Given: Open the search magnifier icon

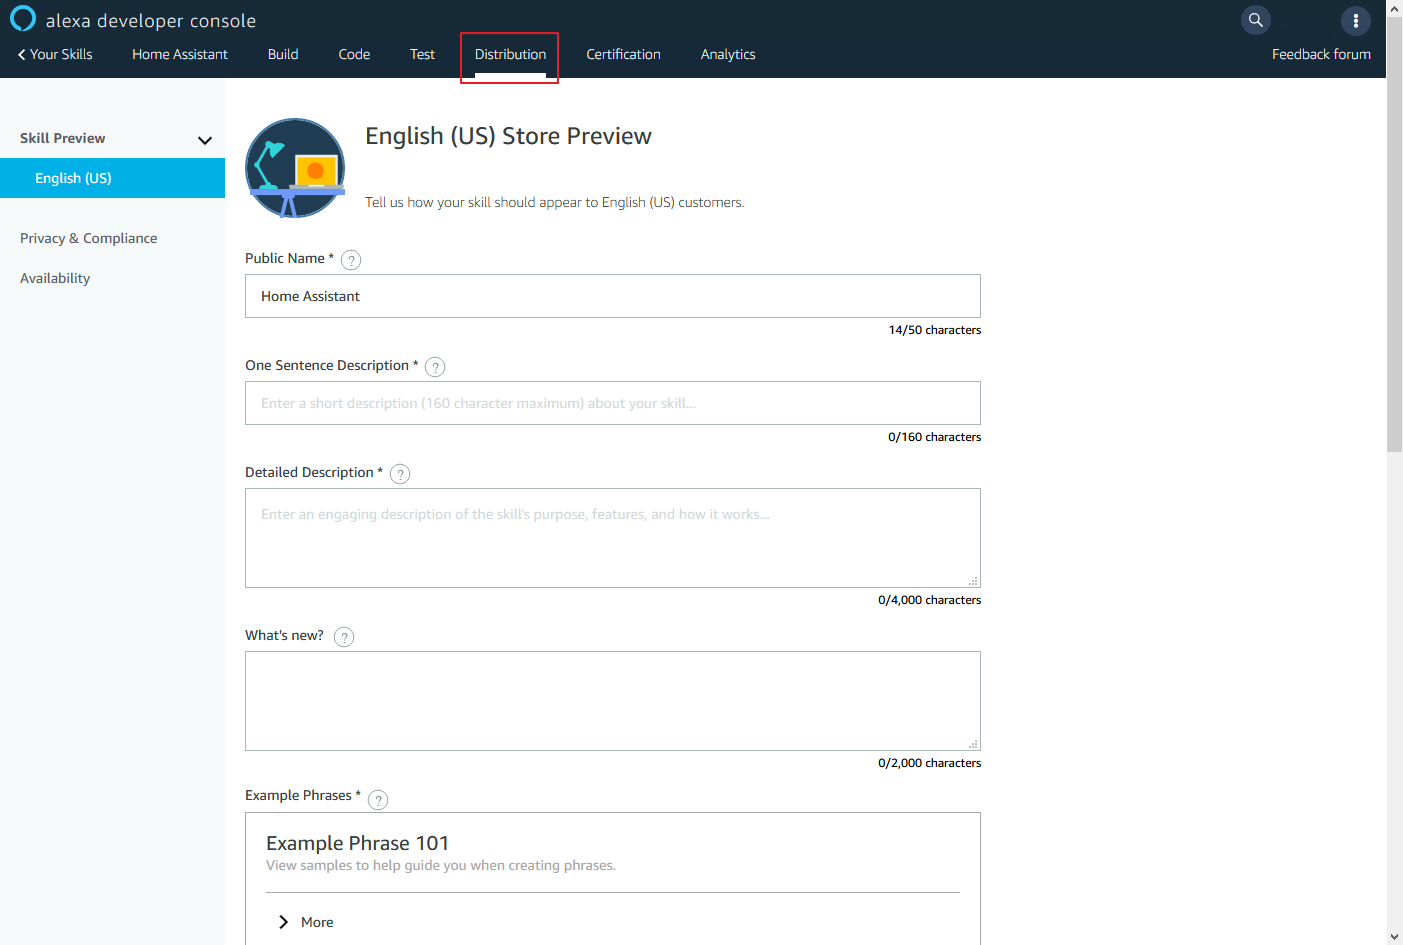Looking at the screenshot, I should pos(1256,20).
